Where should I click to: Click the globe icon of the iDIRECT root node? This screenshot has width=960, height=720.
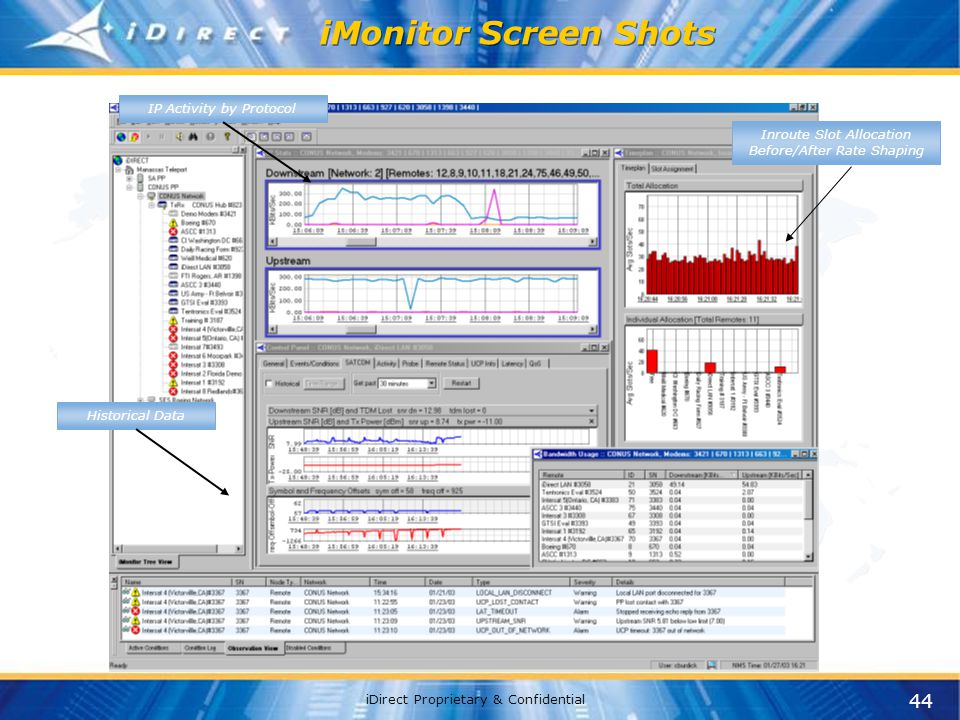tap(118, 160)
